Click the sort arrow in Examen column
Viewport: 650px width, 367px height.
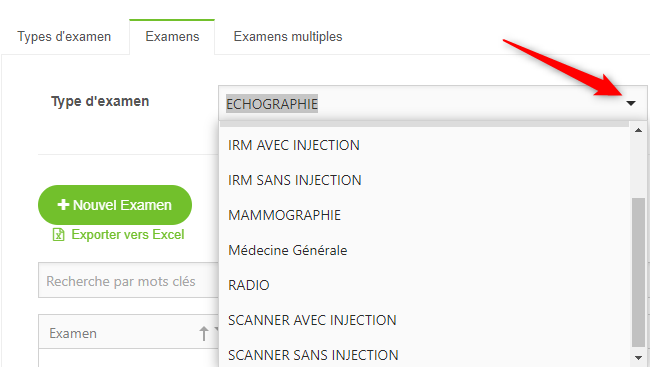(x=204, y=333)
